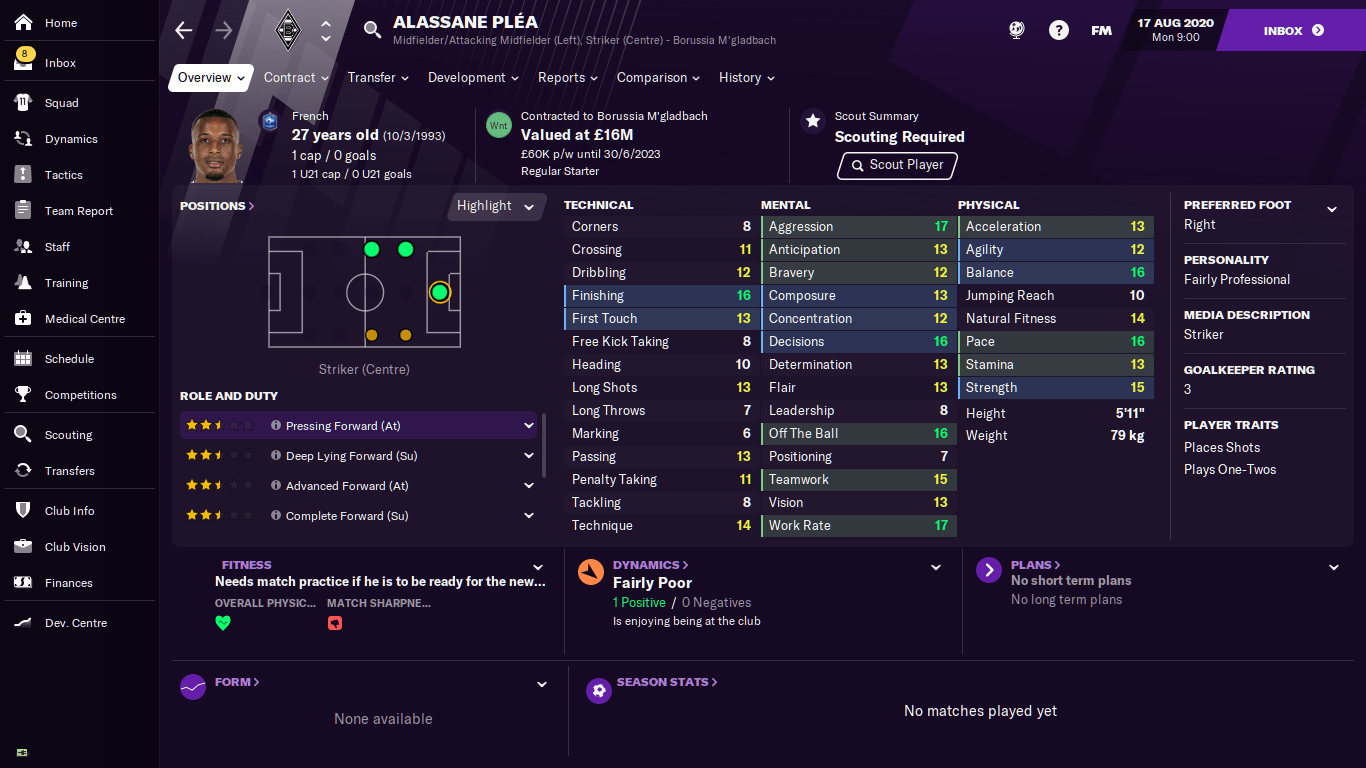Select the Advanced Forward (At) role
1366x768 pixels.
click(x=347, y=486)
